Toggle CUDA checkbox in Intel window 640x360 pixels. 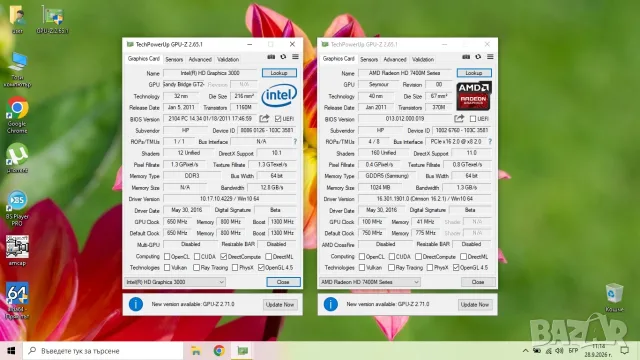pyautogui.click(x=197, y=257)
